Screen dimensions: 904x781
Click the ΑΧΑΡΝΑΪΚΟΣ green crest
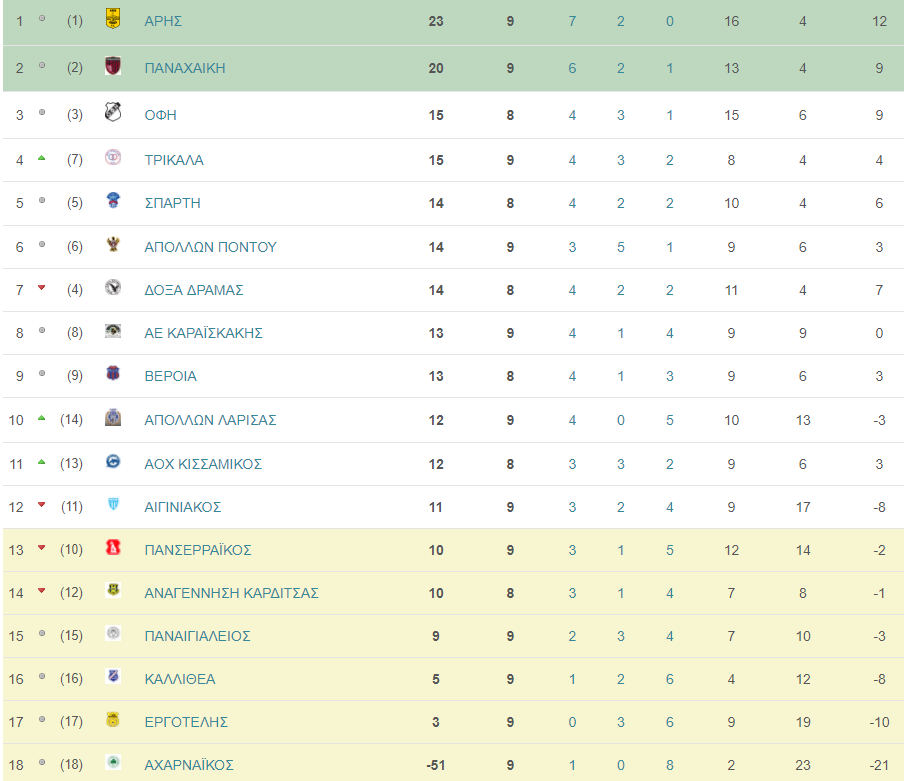(x=113, y=763)
